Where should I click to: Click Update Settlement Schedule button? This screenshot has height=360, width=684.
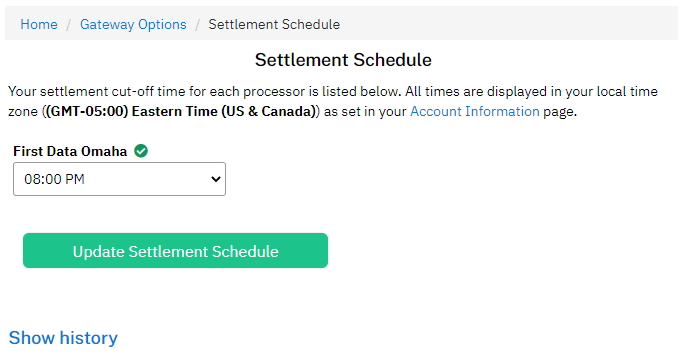click(175, 250)
